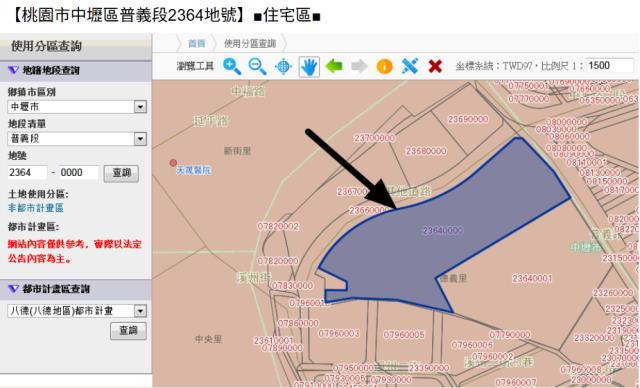This screenshot has width=640, height=388.
Task: Open the 八德(八德地區)都市計畫 dropdown
Action: [x=77, y=311]
